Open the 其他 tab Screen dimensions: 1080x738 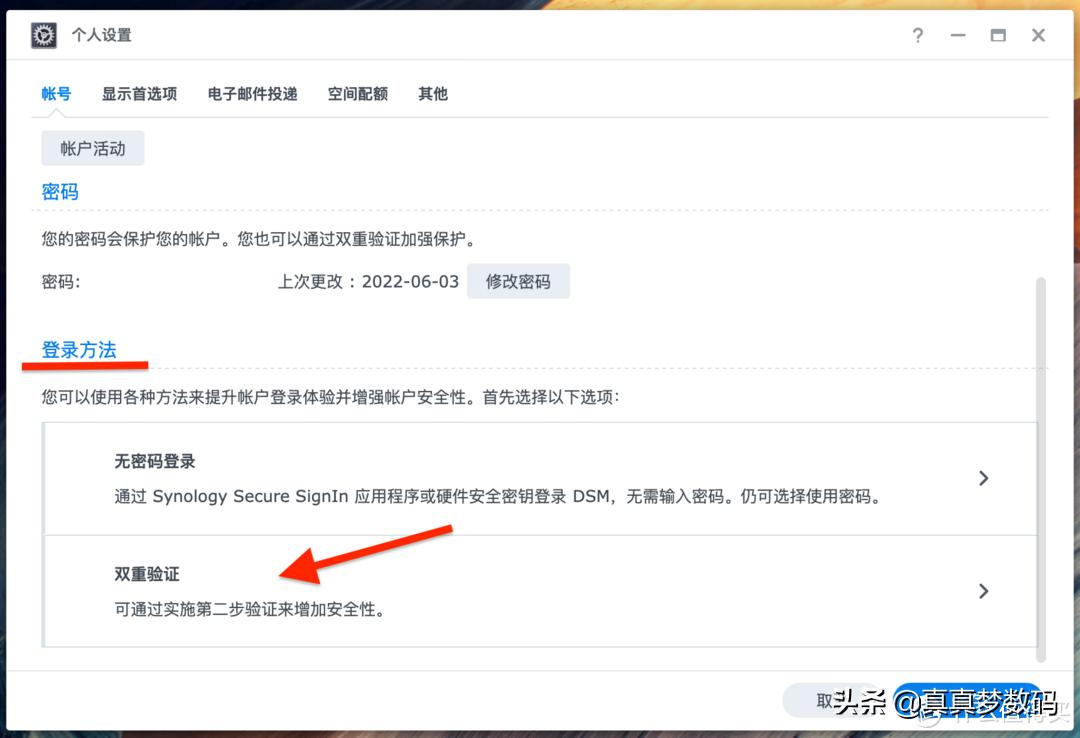(432, 93)
